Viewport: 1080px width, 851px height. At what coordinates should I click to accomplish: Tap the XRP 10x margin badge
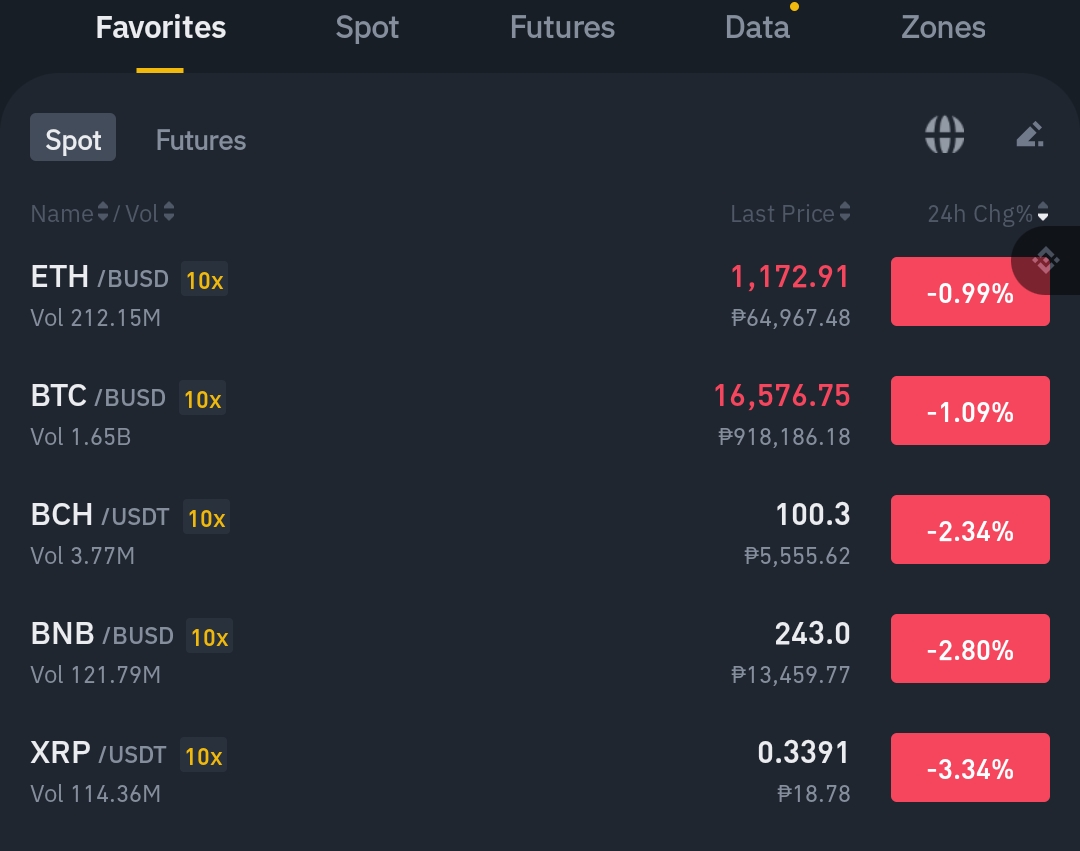pyautogui.click(x=203, y=755)
